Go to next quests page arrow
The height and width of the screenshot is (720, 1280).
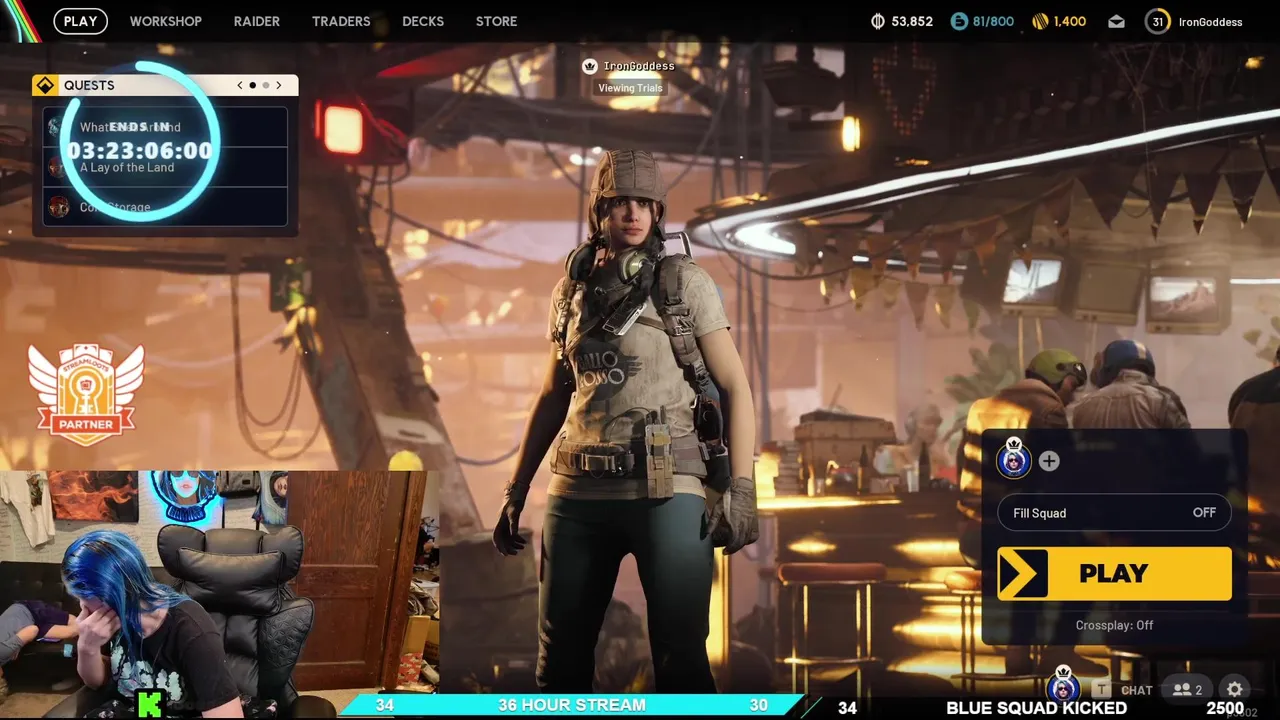tap(279, 85)
